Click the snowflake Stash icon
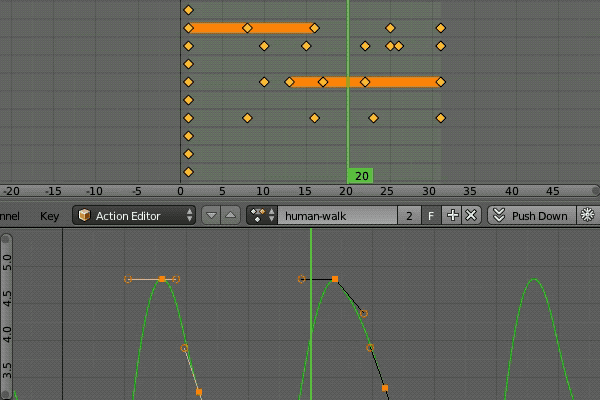This screenshot has height=400, width=600. [x=588, y=216]
